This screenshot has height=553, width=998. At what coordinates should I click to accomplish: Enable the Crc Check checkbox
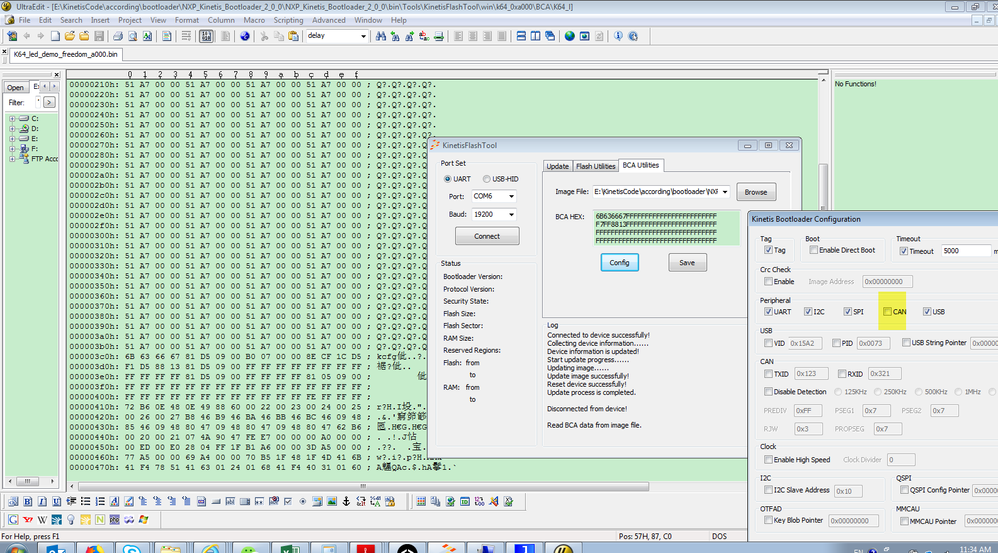point(768,281)
